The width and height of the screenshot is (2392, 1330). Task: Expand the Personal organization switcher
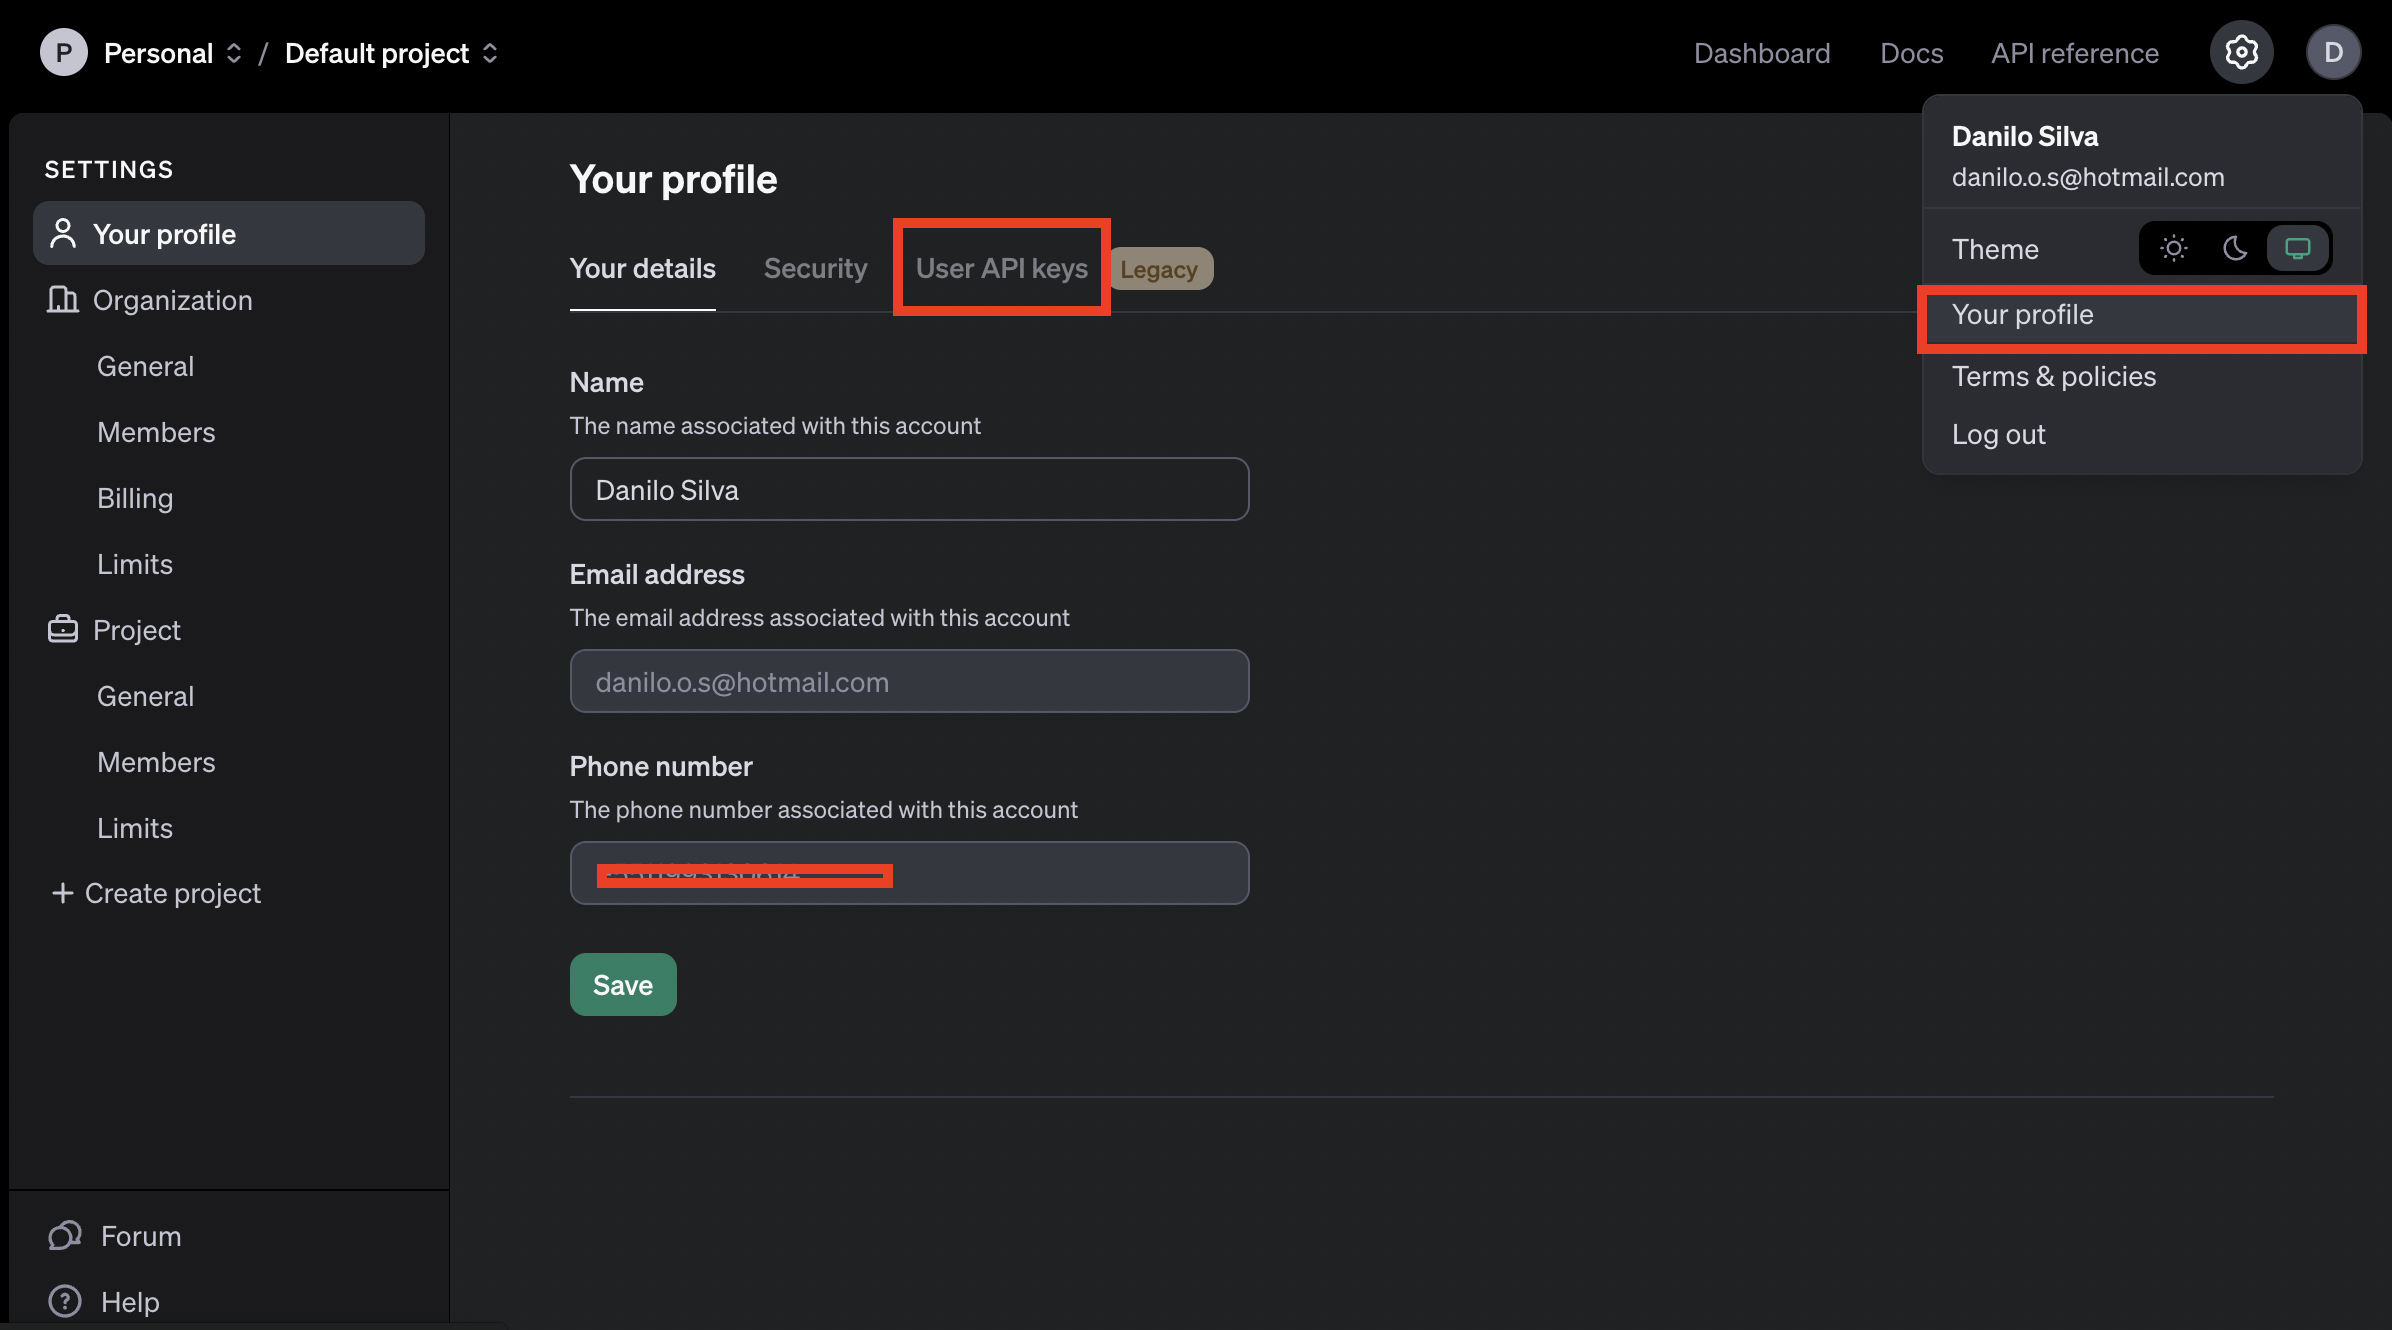pos(233,53)
